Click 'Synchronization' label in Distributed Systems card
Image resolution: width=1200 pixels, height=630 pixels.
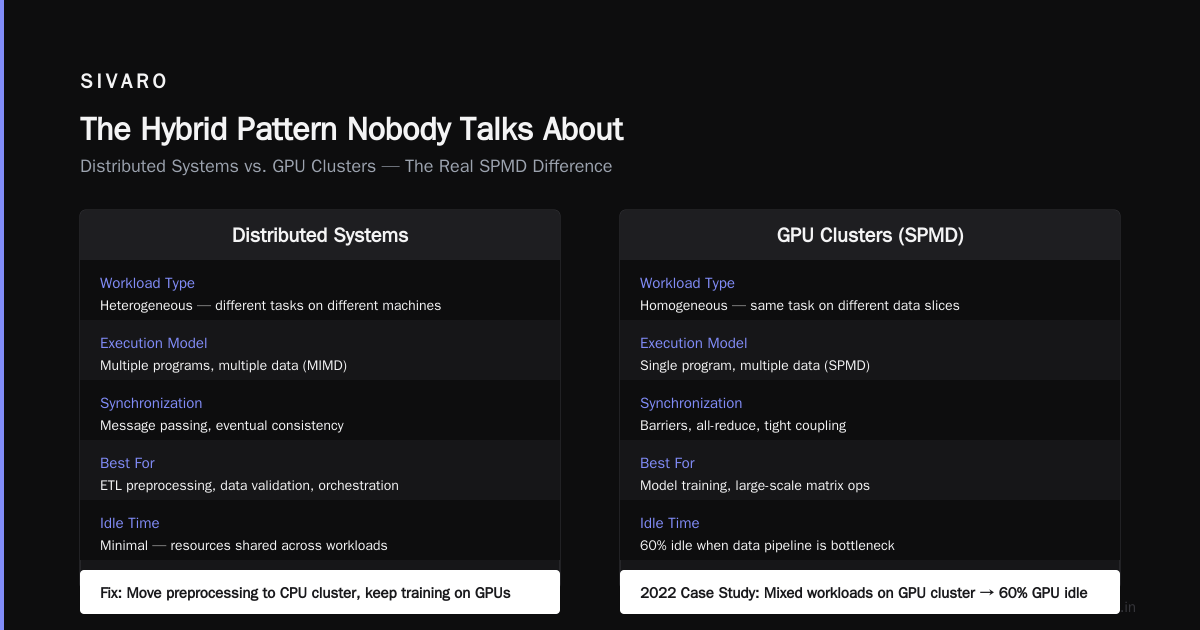[x=151, y=403]
